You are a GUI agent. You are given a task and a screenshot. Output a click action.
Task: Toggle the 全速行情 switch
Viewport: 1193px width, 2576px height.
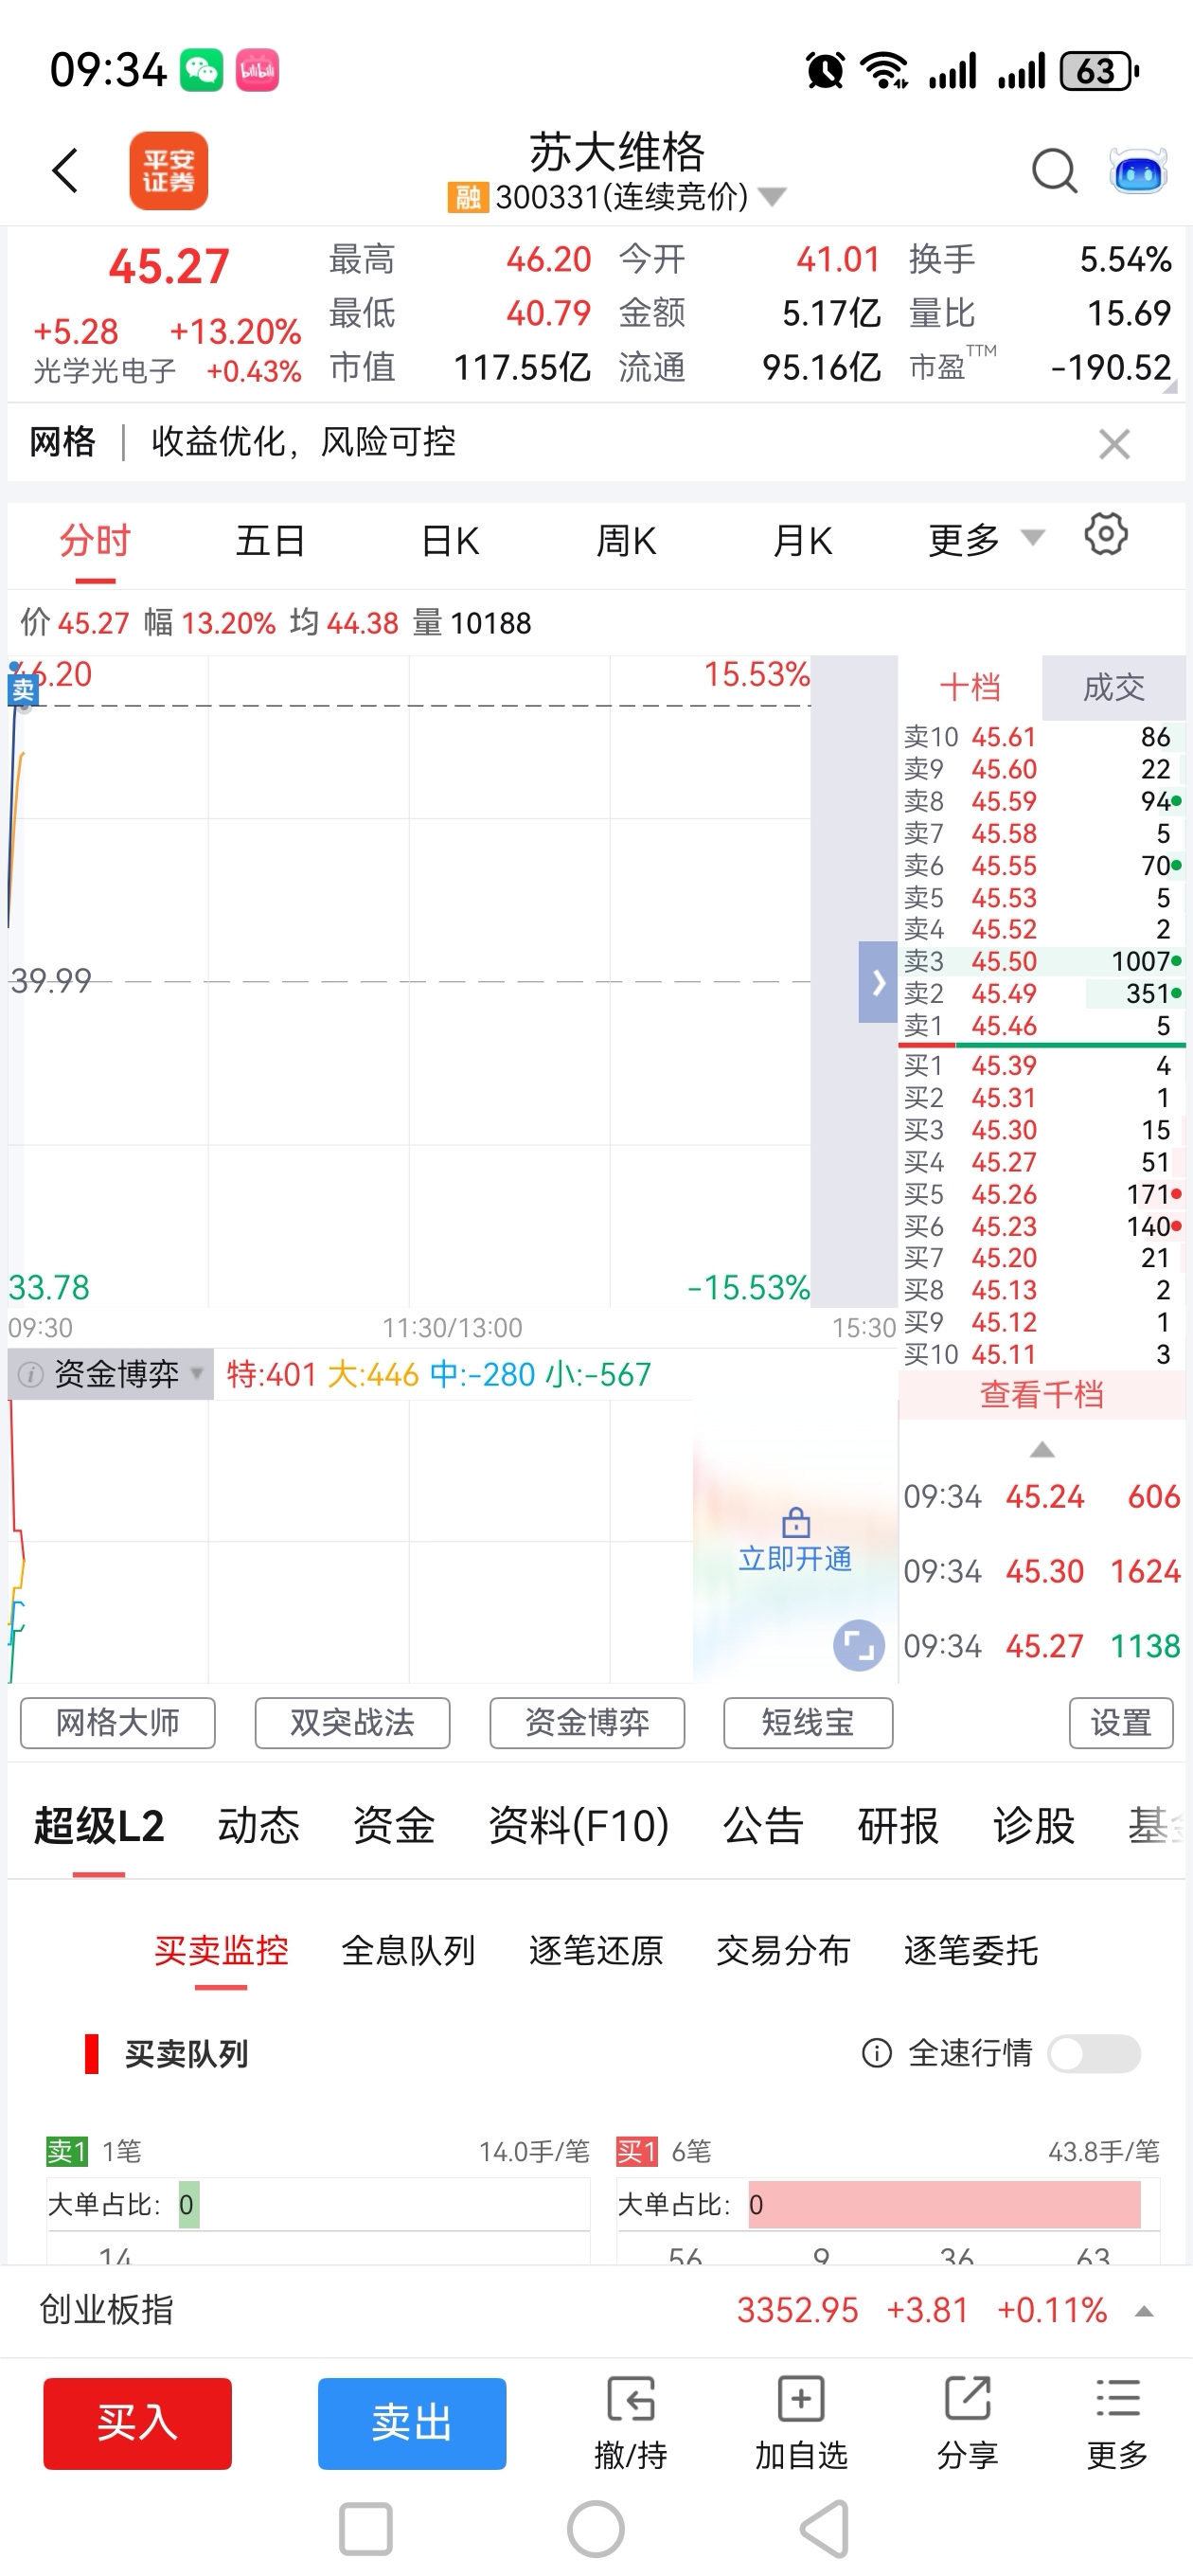click(1094, 2054)
